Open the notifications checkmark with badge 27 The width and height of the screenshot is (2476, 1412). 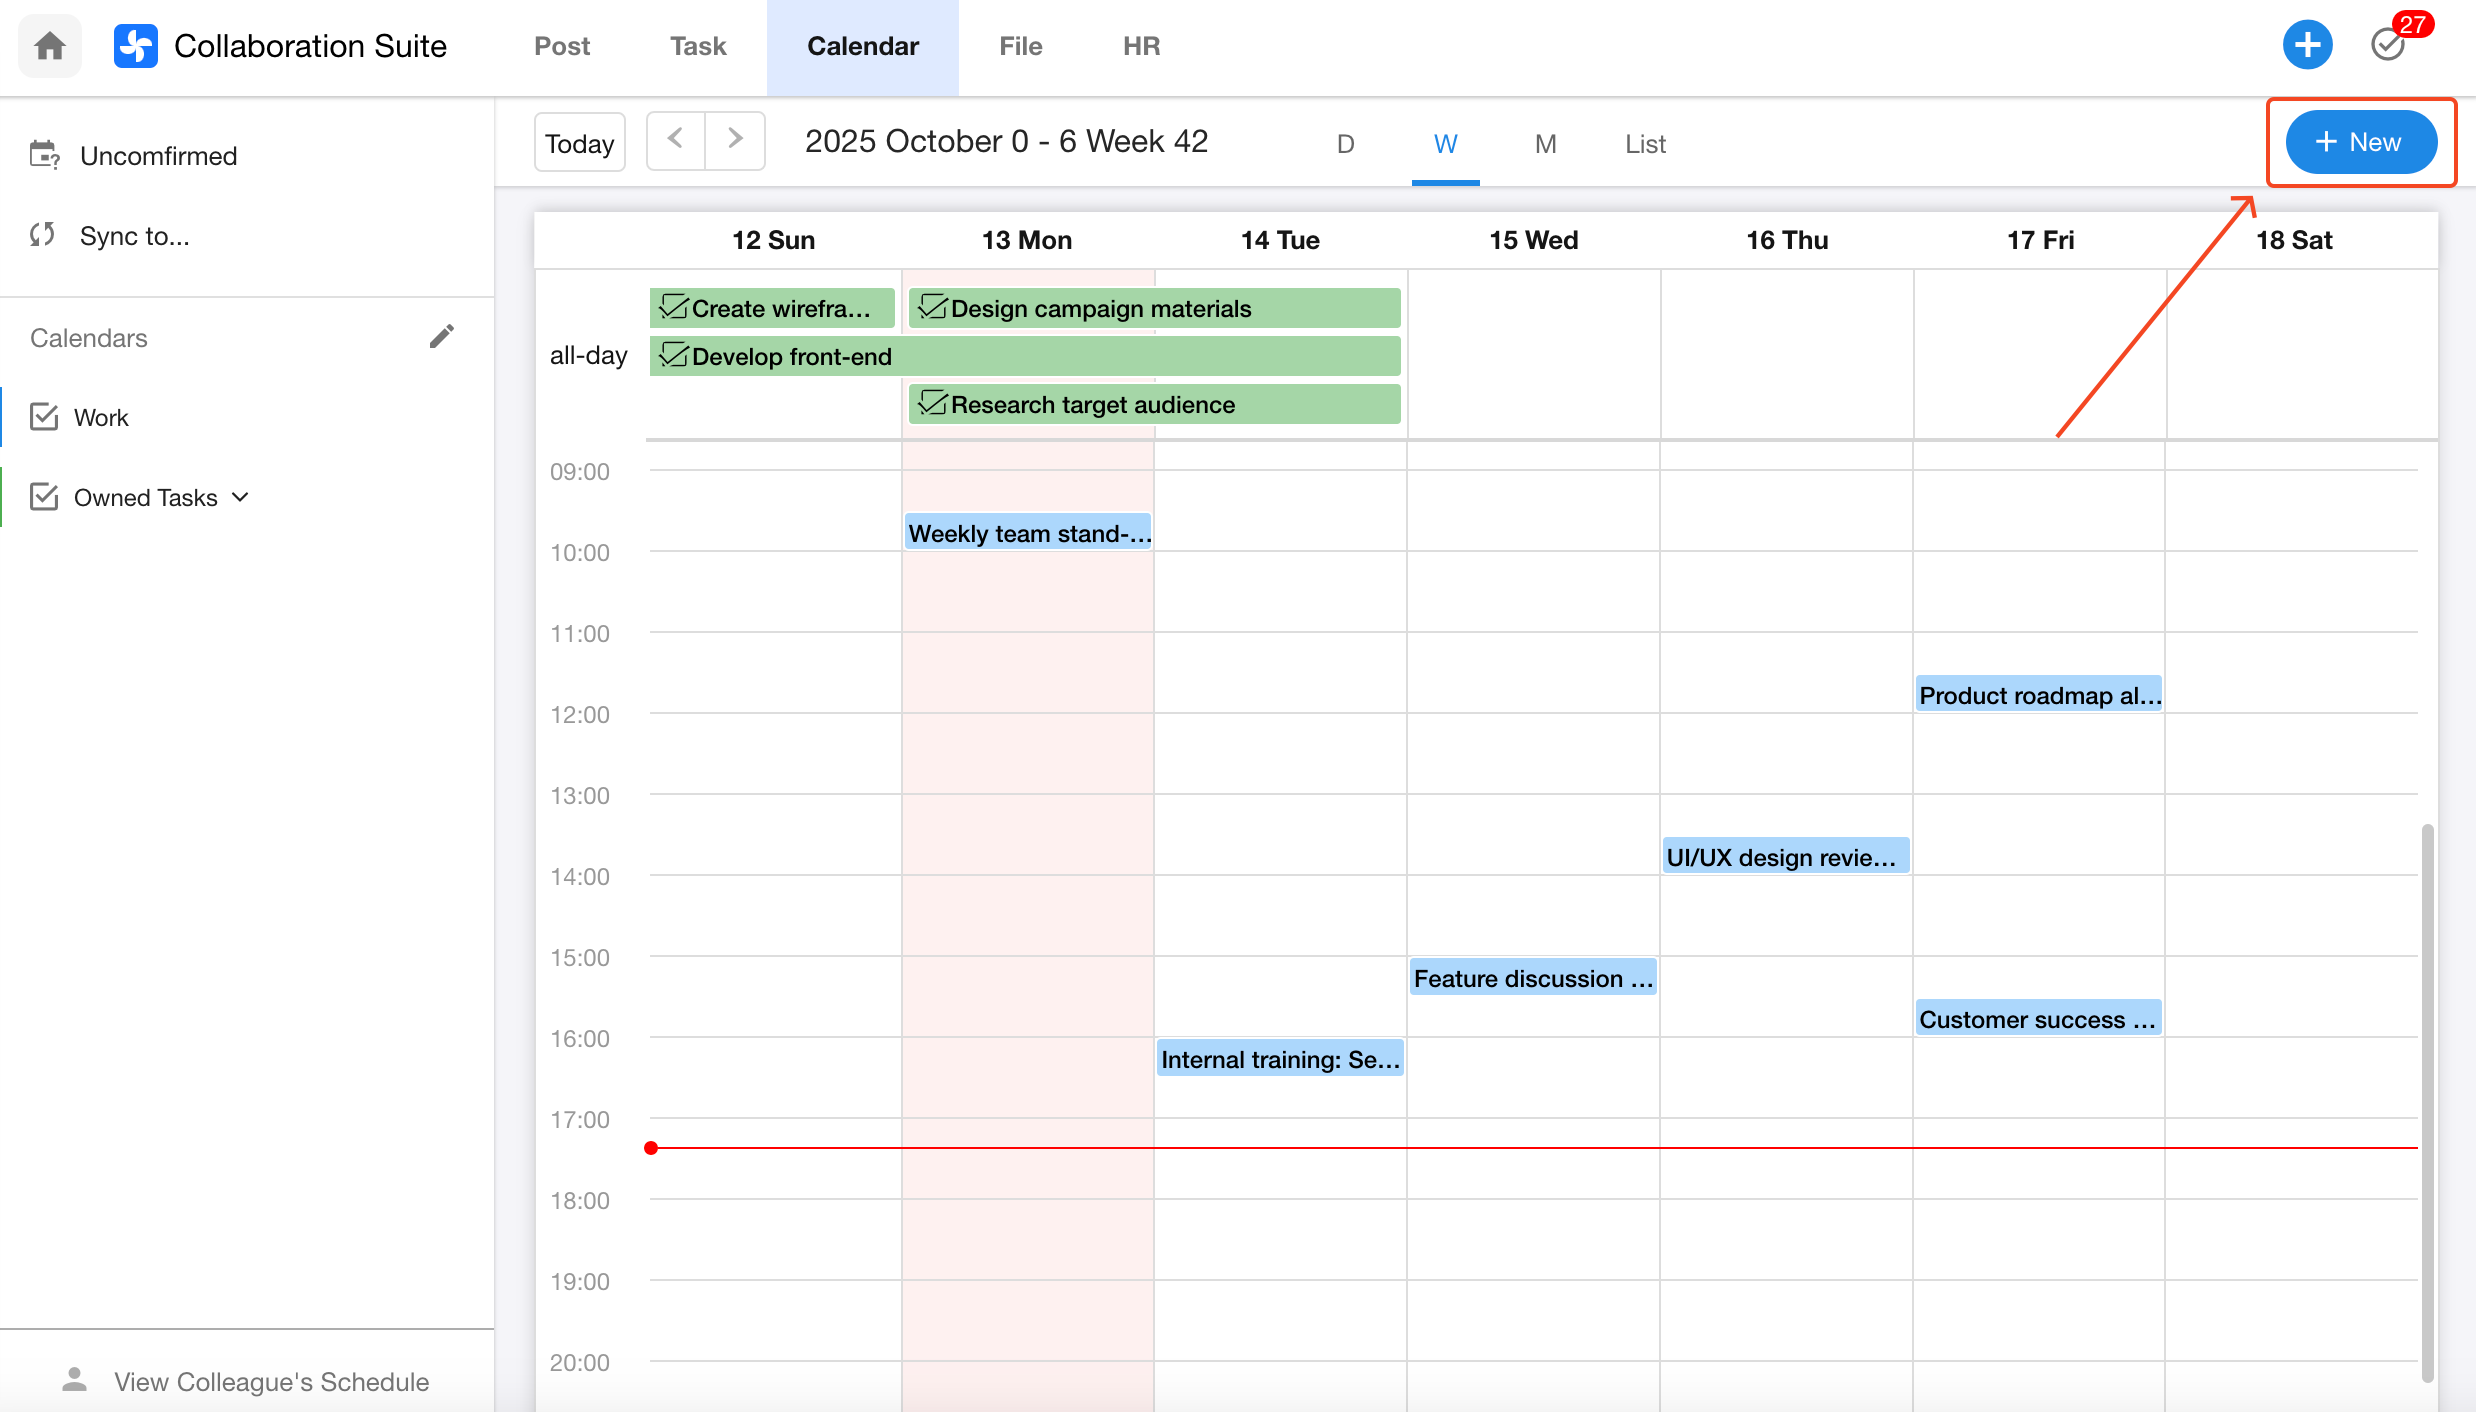click(x=2389, y=45)
